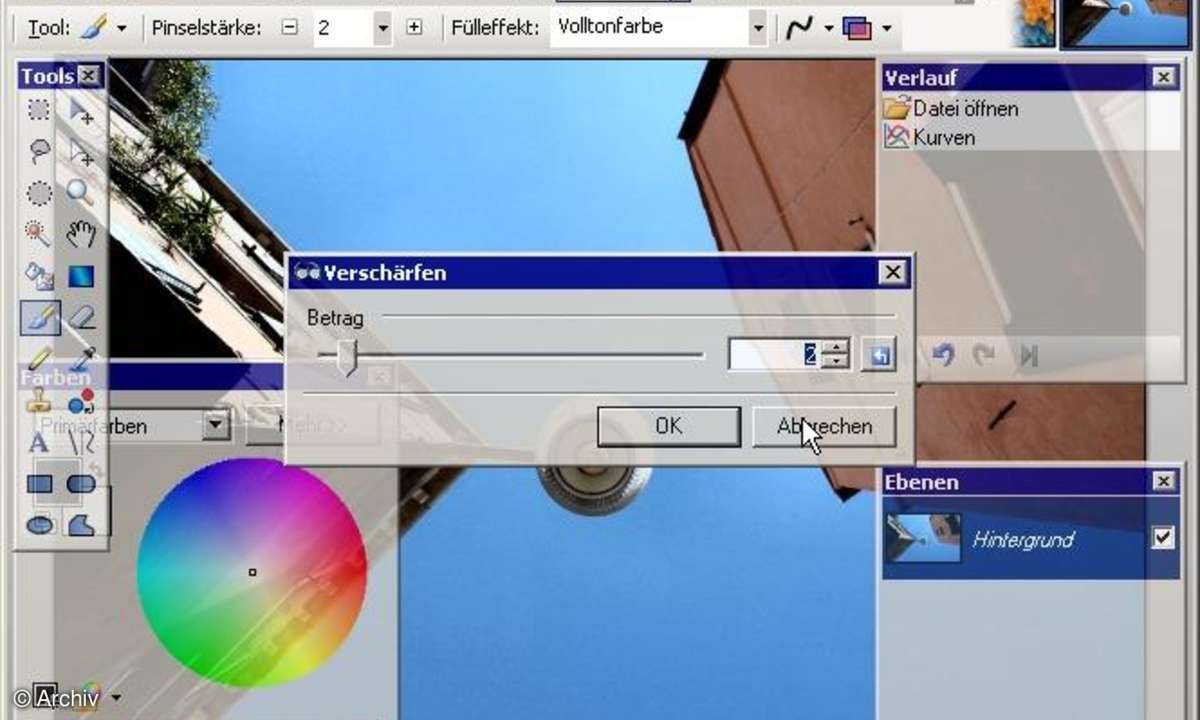Switch to the orange flower image thumbnail
Viewport: 1200px width, 720px height.
point(1033,22)
